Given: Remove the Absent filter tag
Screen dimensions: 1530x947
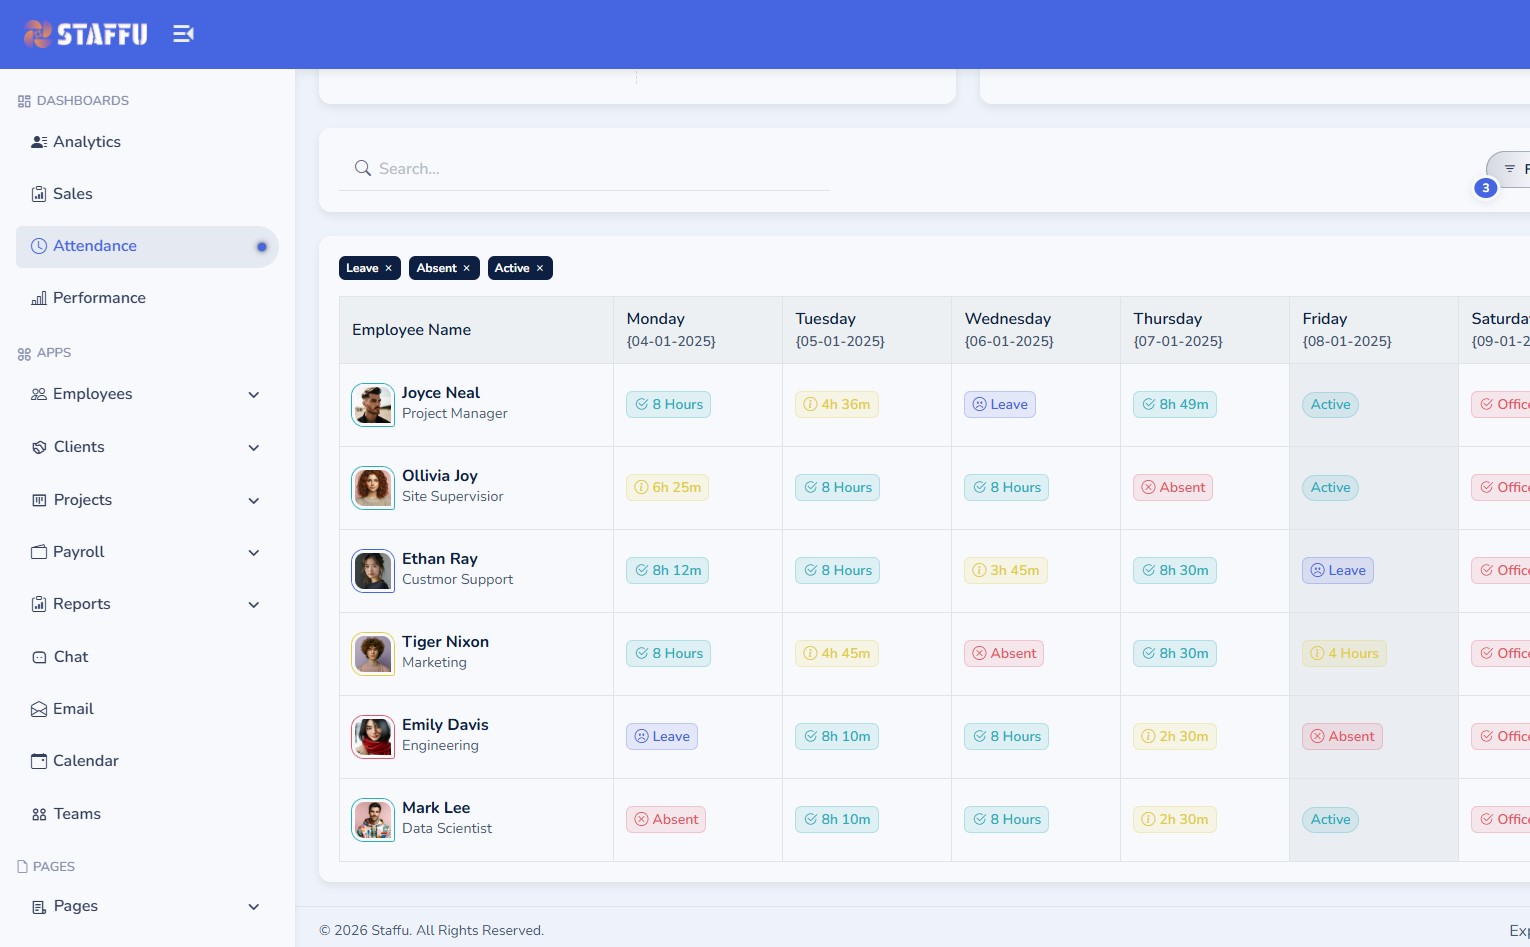Looking at the screenshot, I should pos(466,268).
